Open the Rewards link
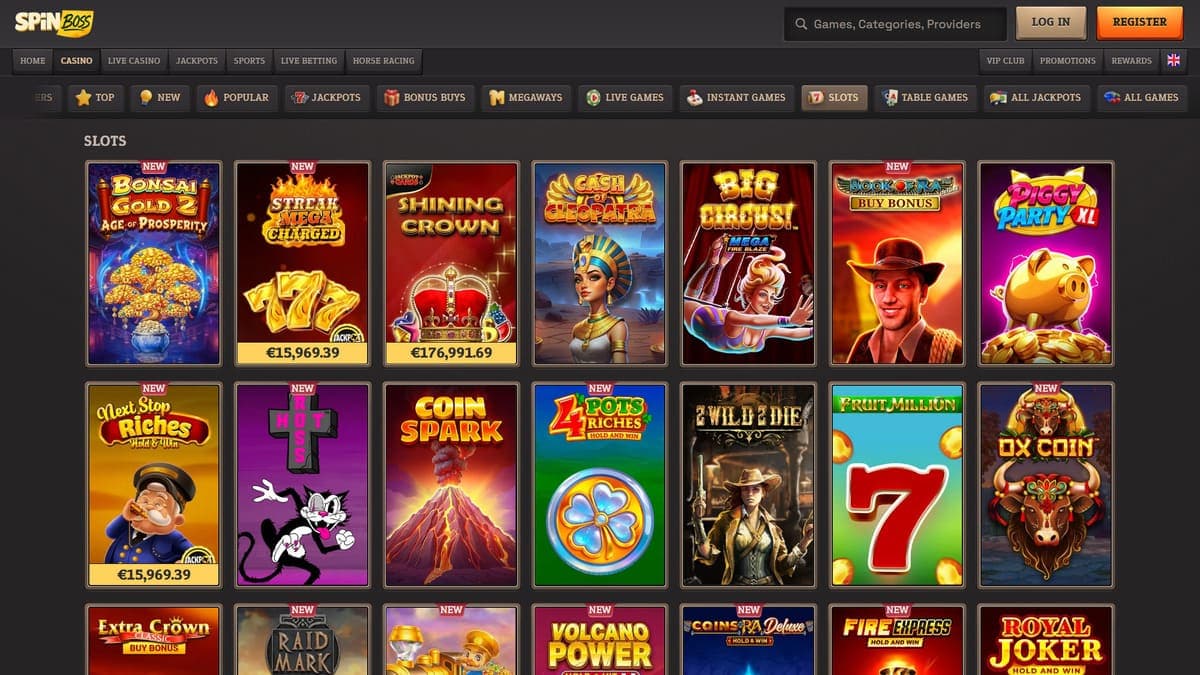Image resolution: width=1200 pixels, height=675 pixels. point(1132,61)
